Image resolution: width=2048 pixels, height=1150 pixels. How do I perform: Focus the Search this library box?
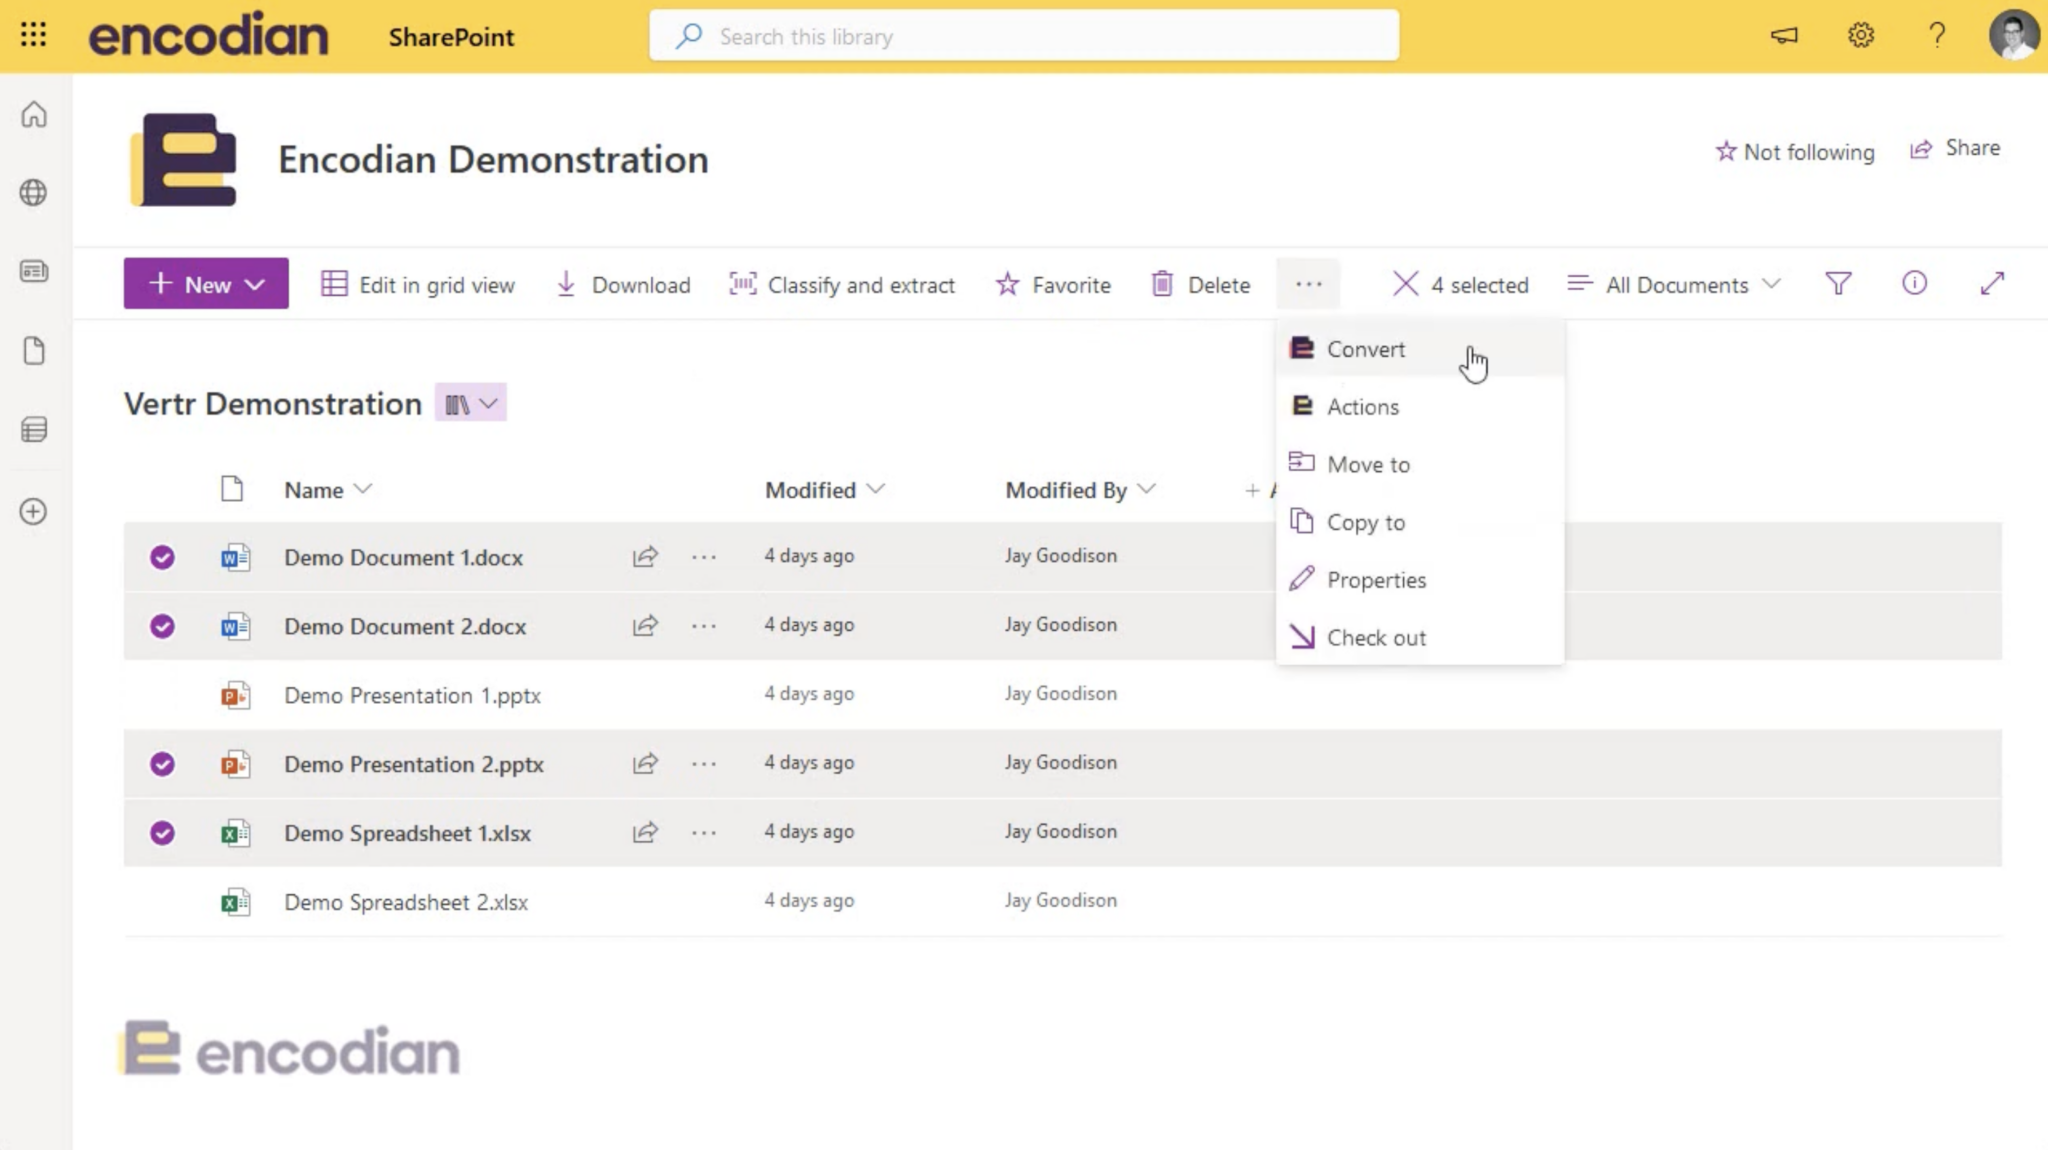pos(1024,36)
